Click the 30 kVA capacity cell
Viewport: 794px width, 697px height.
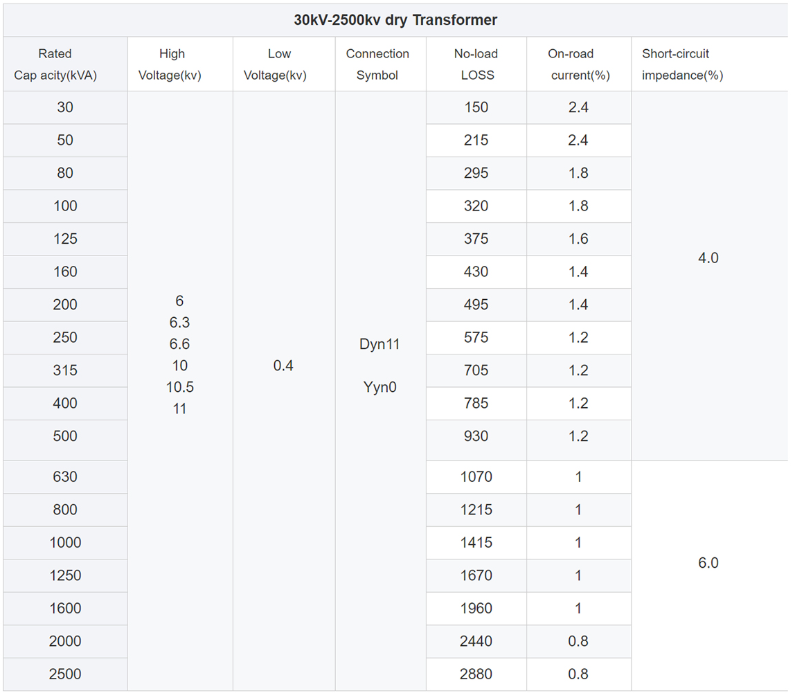(x=65, y=107)
